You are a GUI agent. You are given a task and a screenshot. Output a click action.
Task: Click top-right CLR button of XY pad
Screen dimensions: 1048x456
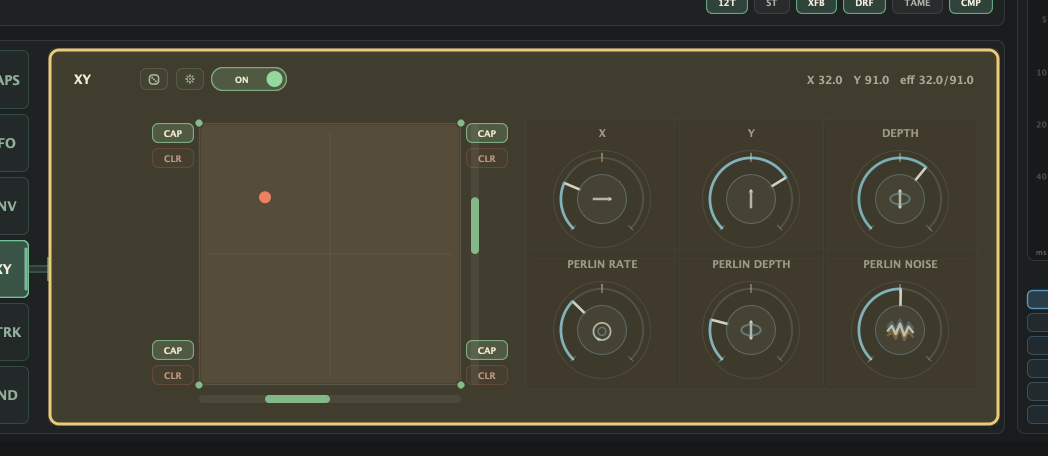(x=487, y=158)
